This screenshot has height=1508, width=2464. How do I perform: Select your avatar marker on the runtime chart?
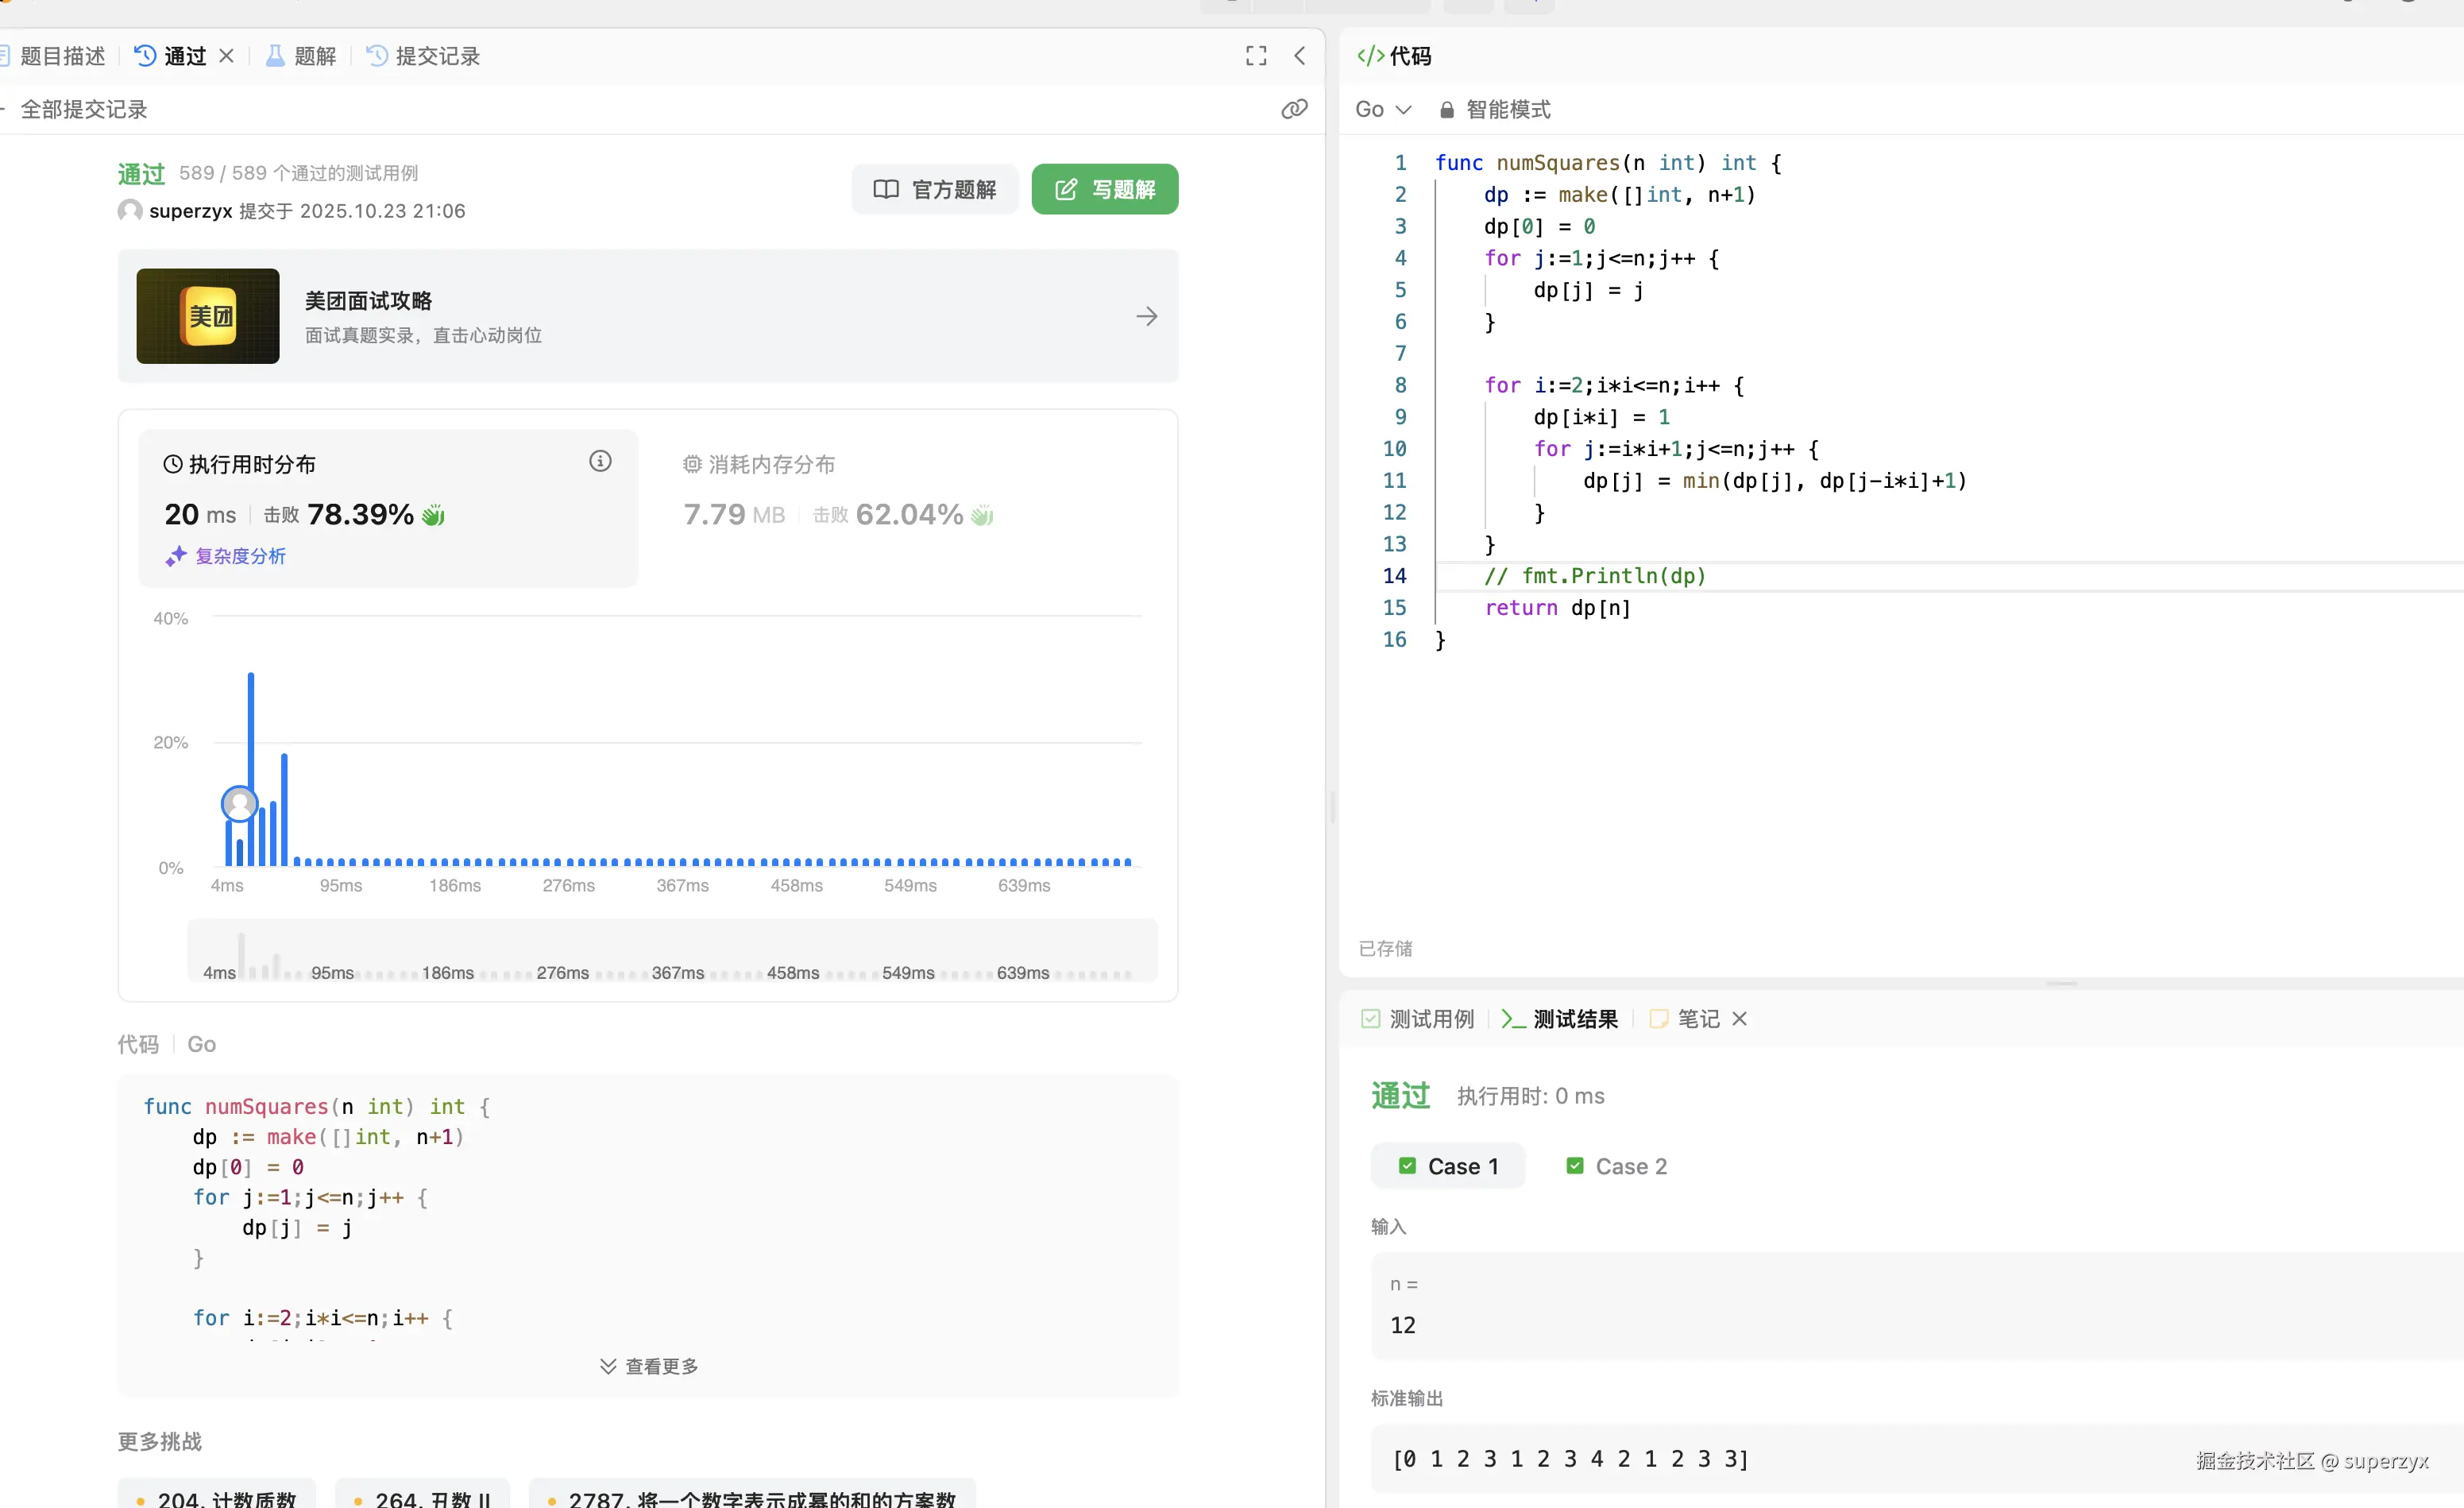[x=240, y=803]
